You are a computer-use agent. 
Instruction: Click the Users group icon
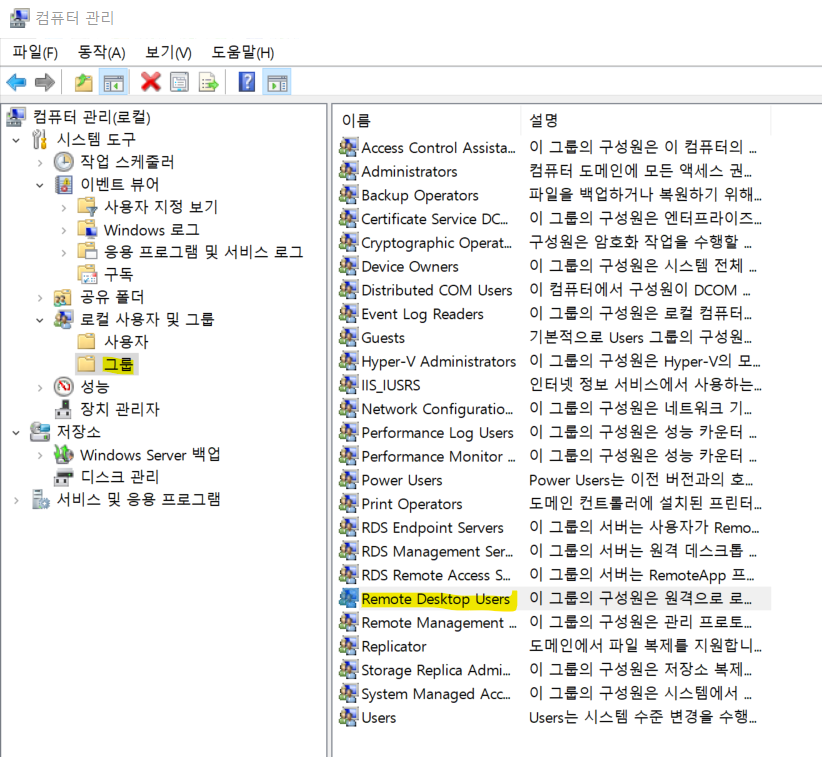pyautogui.click(x=348, y=717)
